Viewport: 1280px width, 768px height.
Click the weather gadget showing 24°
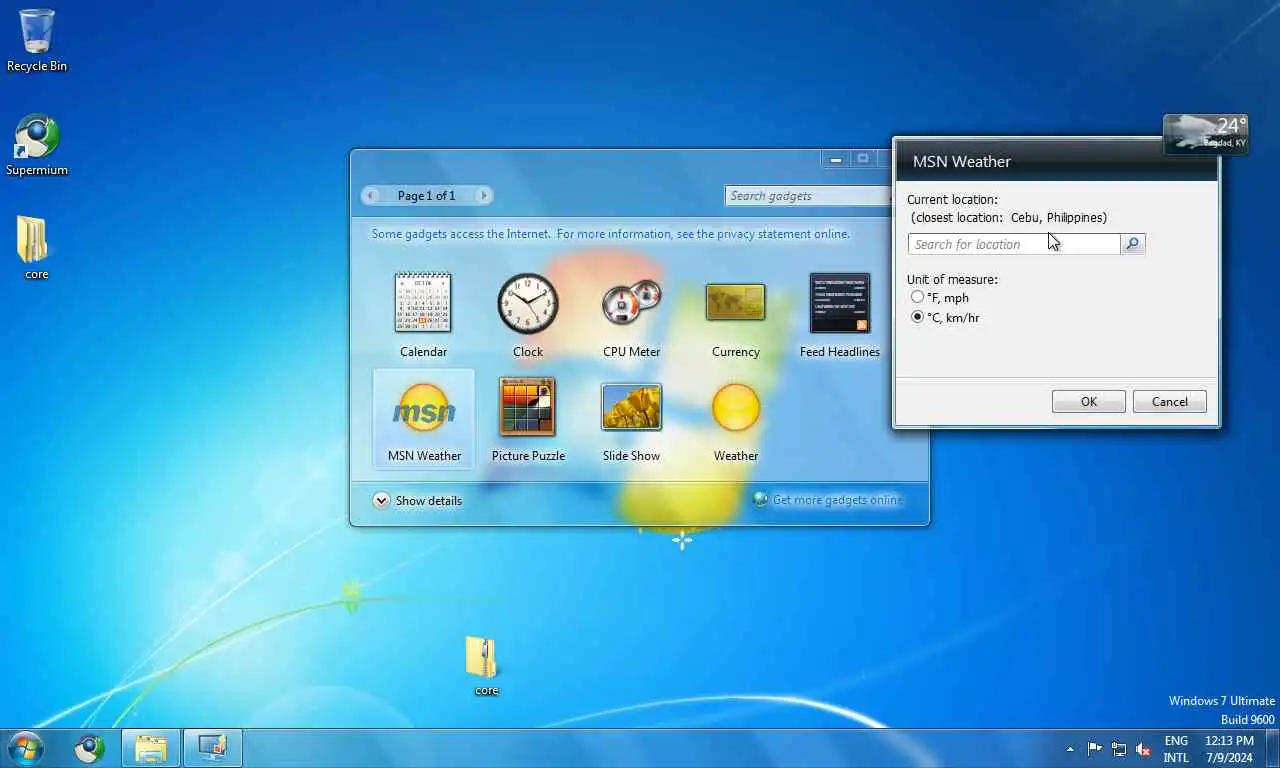click(x=1206, y=134)
